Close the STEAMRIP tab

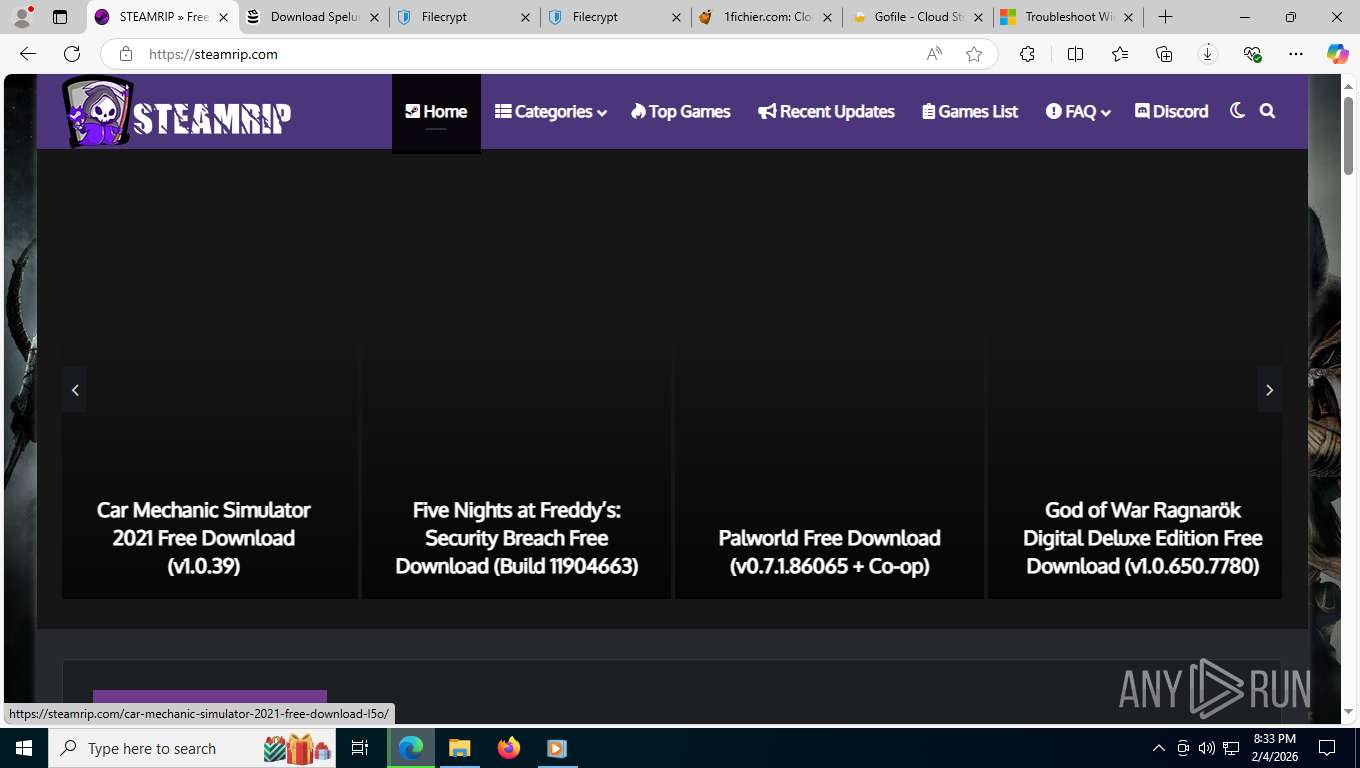(x=224, y=17)
